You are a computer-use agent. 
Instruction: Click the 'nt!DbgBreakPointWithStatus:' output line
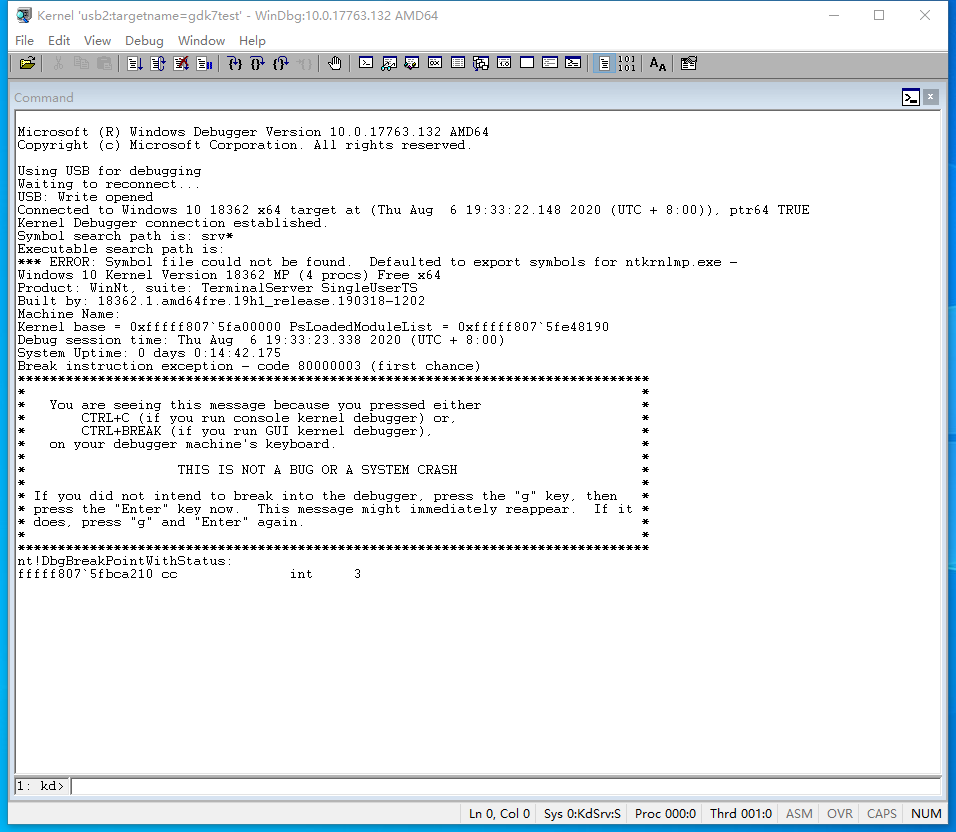[125, 561]
